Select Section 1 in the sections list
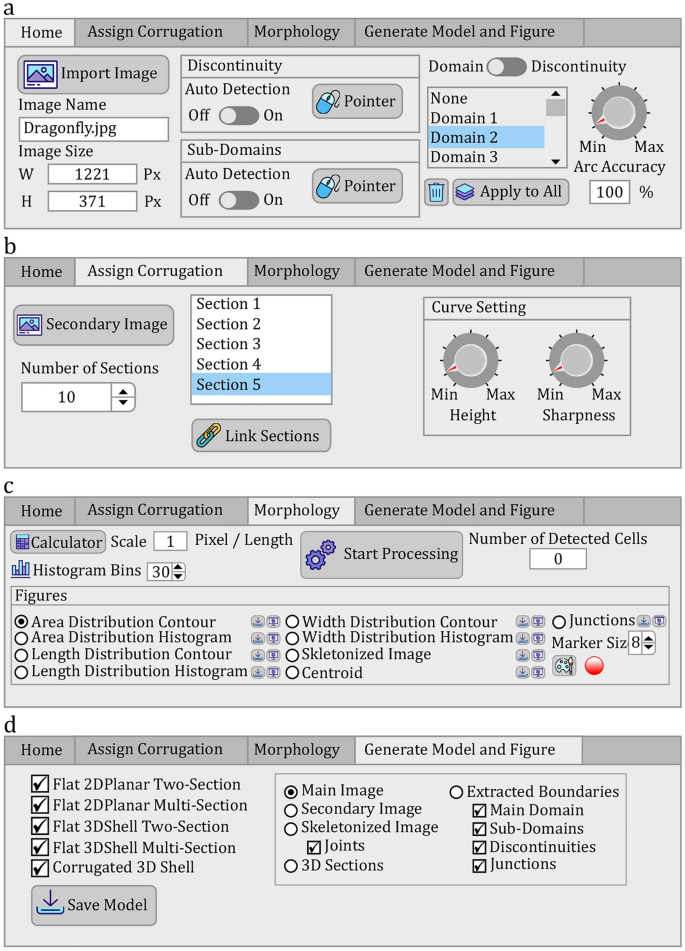Viewport: 685px width, 951px height. [261, 304]
